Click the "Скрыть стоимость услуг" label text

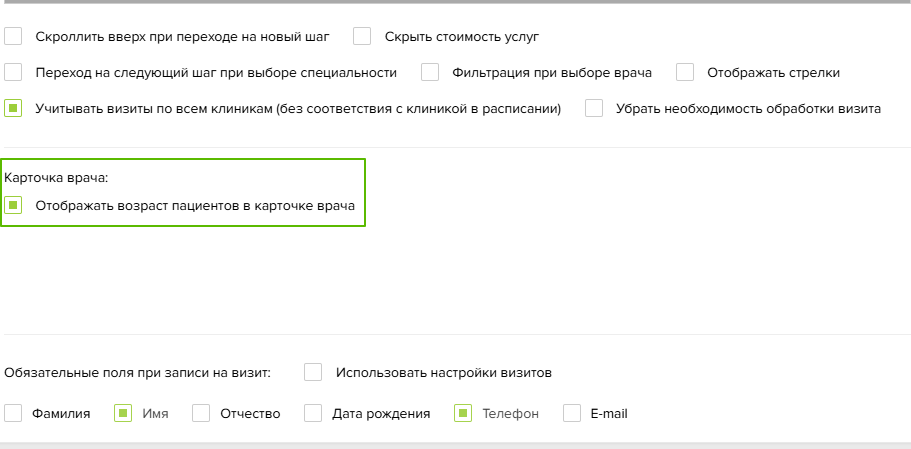pyautogui.click(x=462, y=37)
